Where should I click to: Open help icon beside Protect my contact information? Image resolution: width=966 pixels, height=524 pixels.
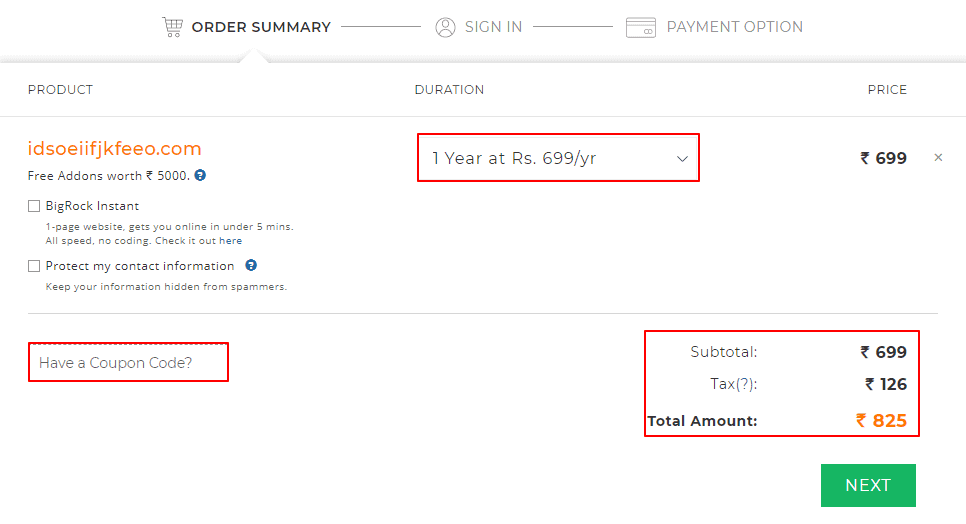point(251,265)
